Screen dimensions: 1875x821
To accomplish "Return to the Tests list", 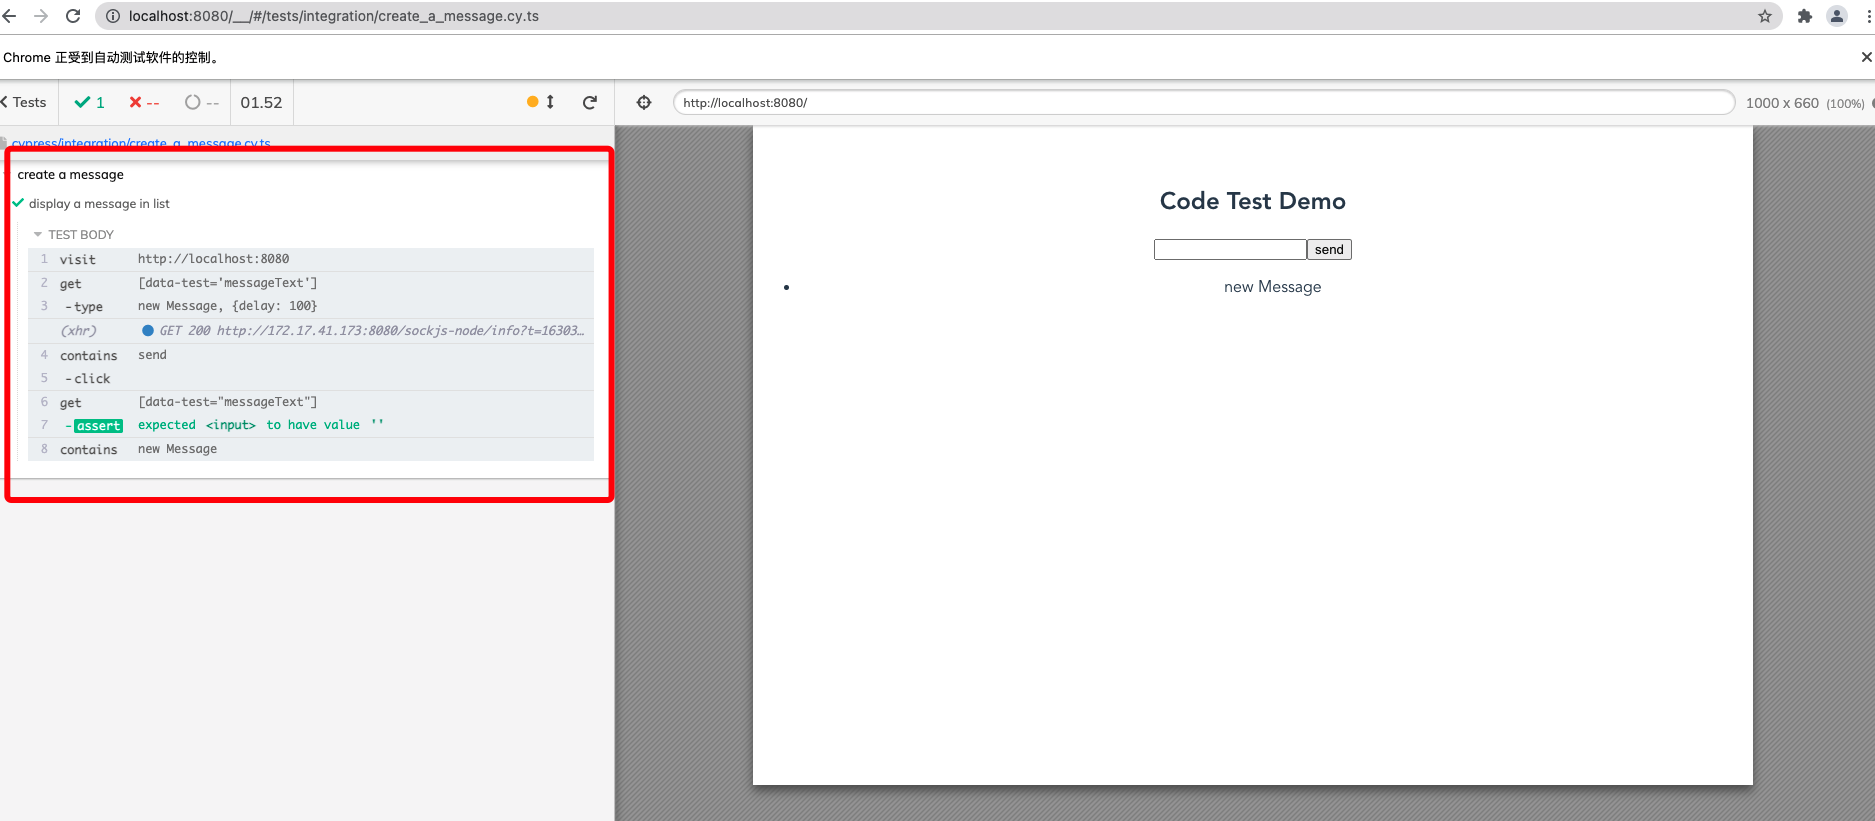I will pyautogui.click(x=24, y=102).
